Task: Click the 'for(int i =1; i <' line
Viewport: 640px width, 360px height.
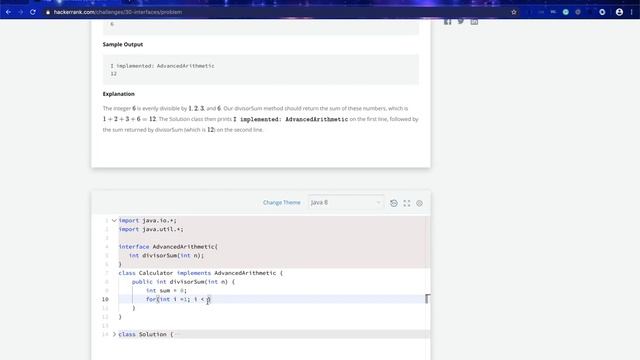Action: tap(178, 299)
